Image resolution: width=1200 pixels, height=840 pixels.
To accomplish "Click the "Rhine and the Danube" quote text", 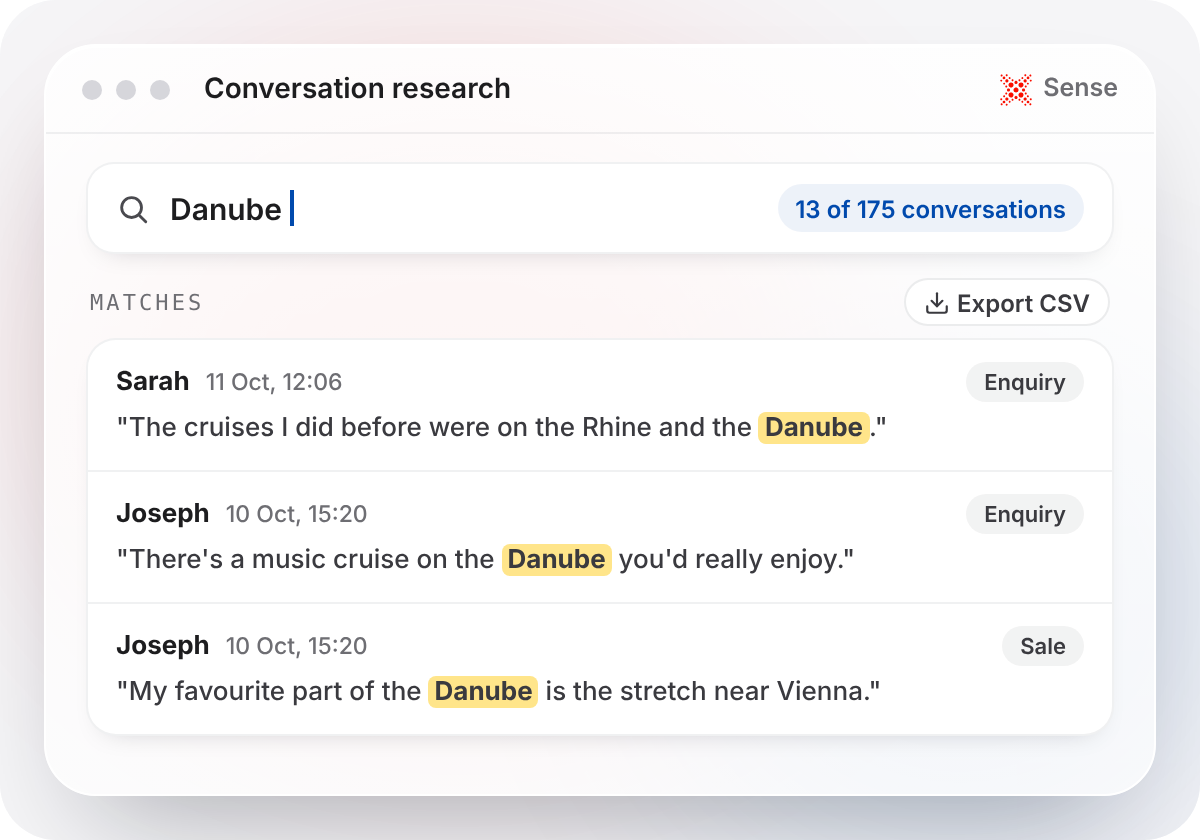I will tap(502, 427).
